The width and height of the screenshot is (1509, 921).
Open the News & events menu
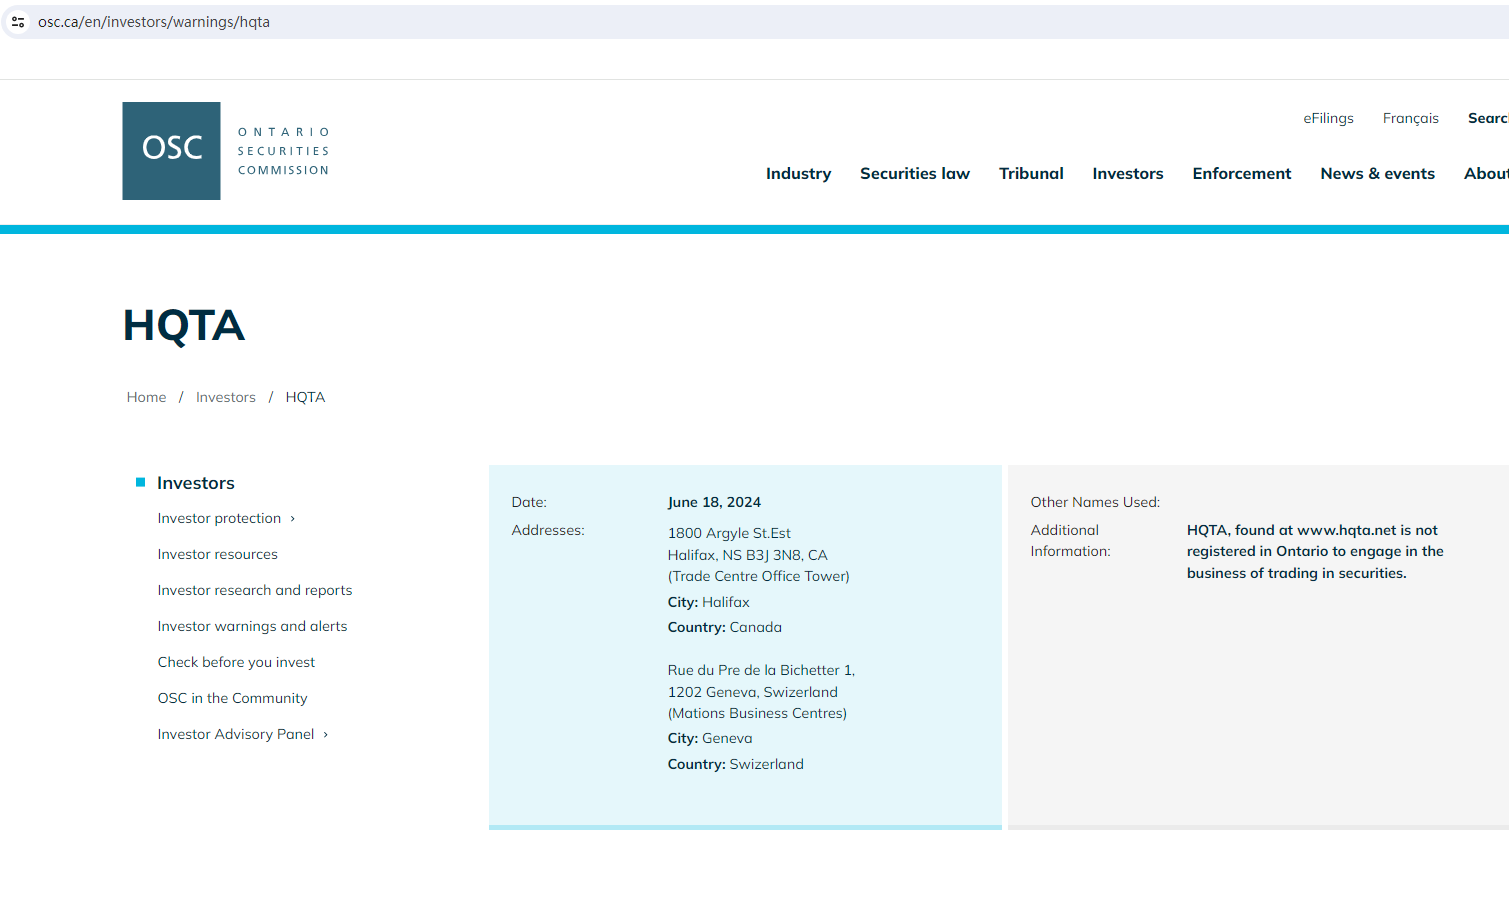pyautogui.click(x=1377, y=174)
